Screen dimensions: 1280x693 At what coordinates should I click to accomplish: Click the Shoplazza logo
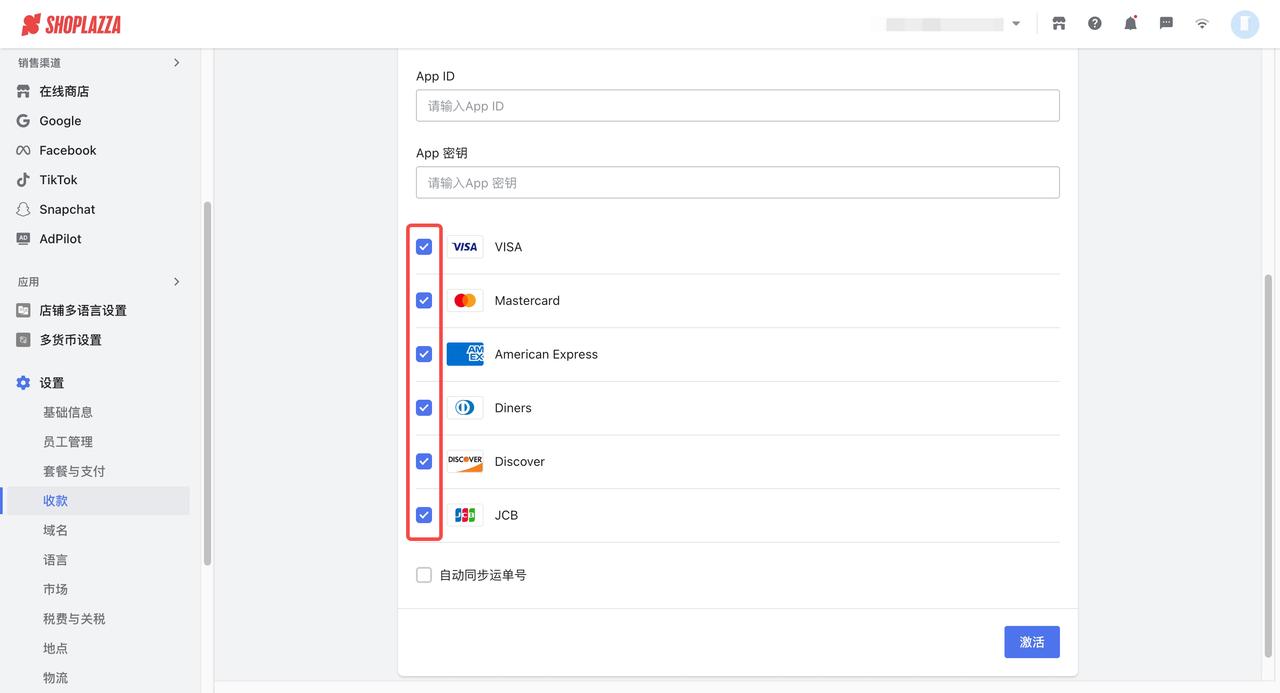(71, 24)
